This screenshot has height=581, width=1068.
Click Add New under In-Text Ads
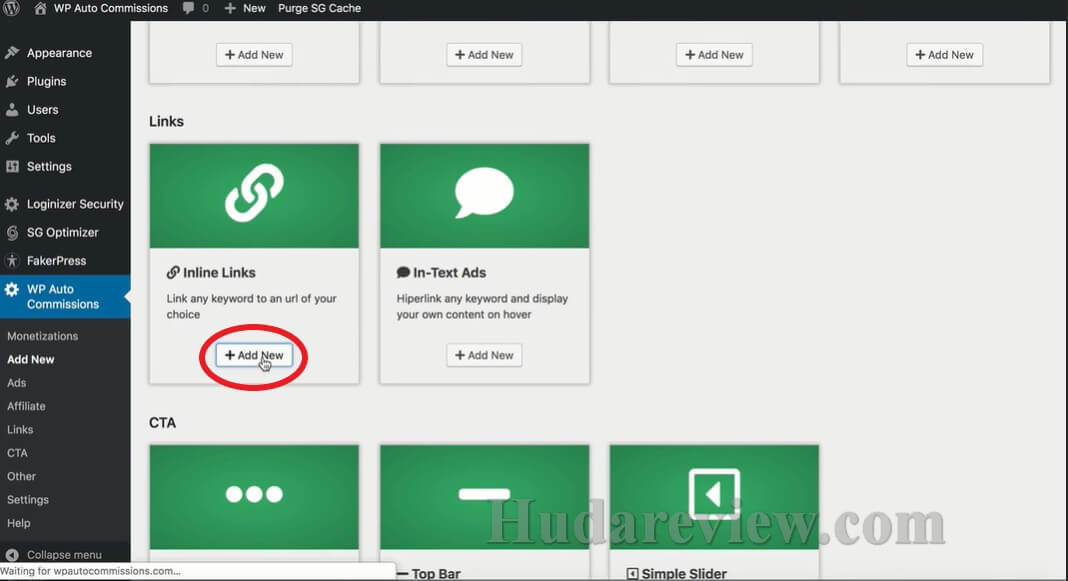click(x=484, y=356)
